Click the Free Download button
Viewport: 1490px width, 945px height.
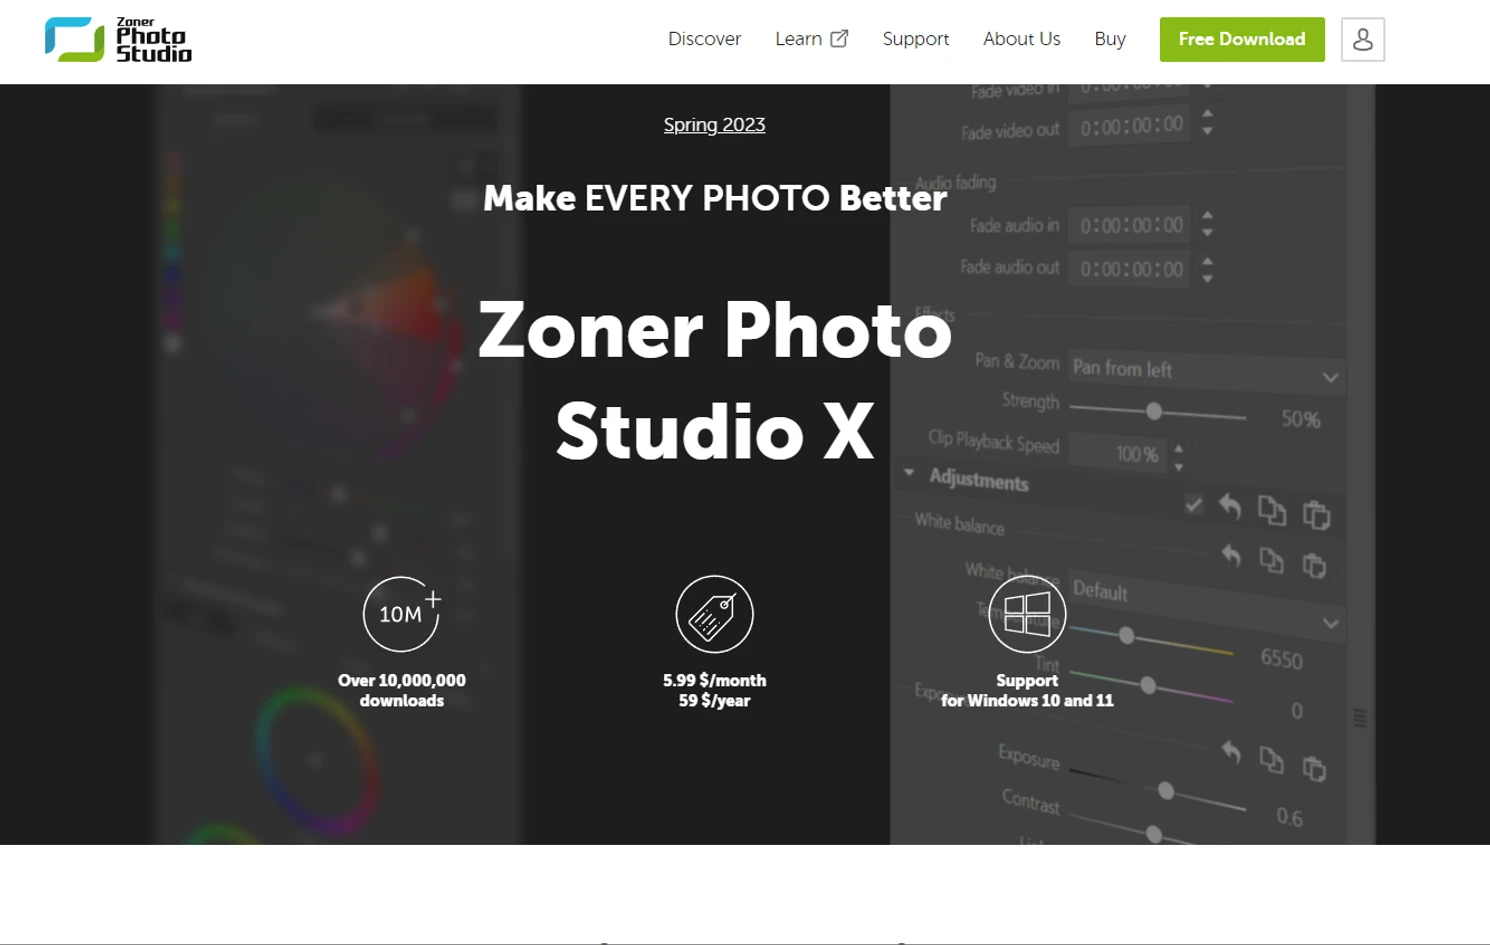click(x=1242, y=39)
